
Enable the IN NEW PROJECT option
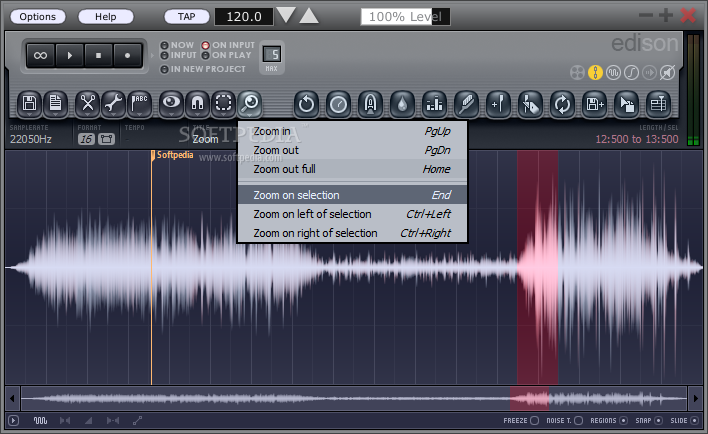pyautogui.click(x=203, y=69)
